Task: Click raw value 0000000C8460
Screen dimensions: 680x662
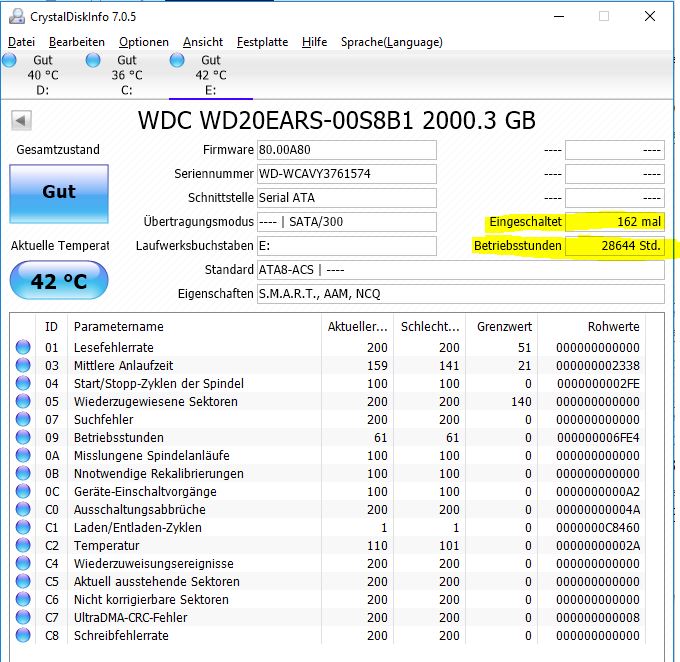Action: click(598, 528)
